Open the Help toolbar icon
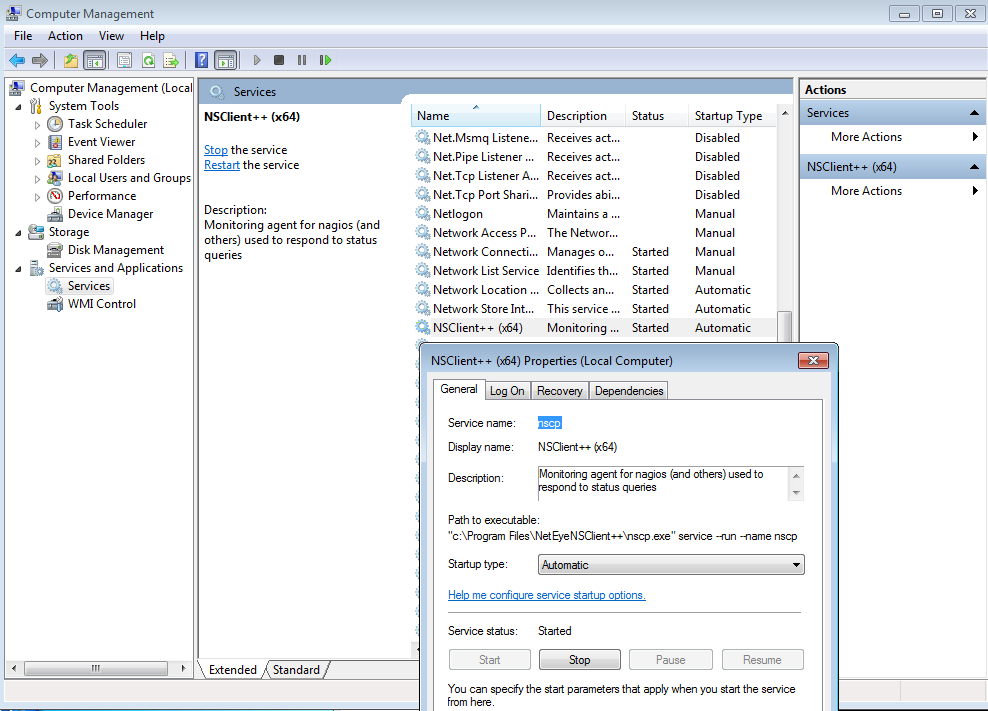Viewport: 988px width, 711px height. tap(201, 61)
